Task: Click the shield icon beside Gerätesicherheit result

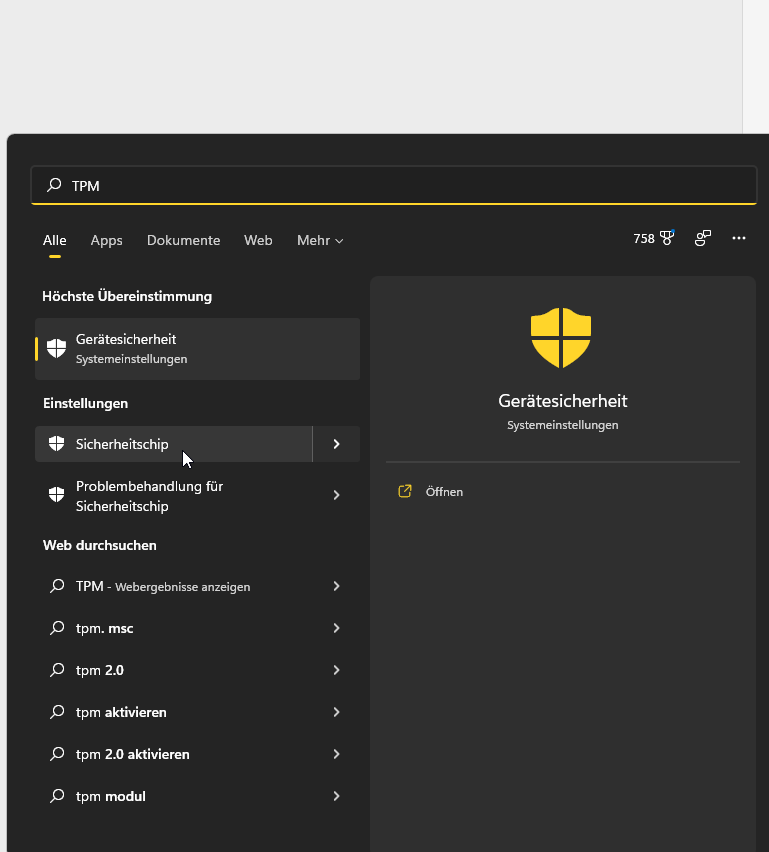Action: (56, 348)
